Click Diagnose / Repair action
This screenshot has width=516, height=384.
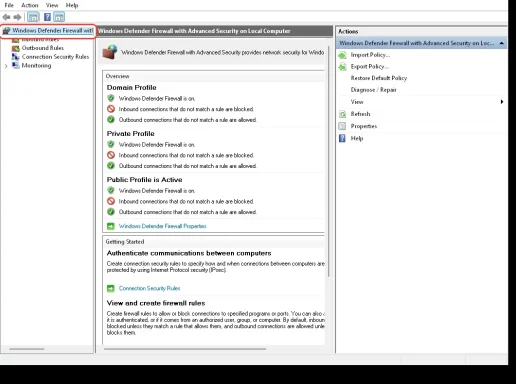[373, 90]
